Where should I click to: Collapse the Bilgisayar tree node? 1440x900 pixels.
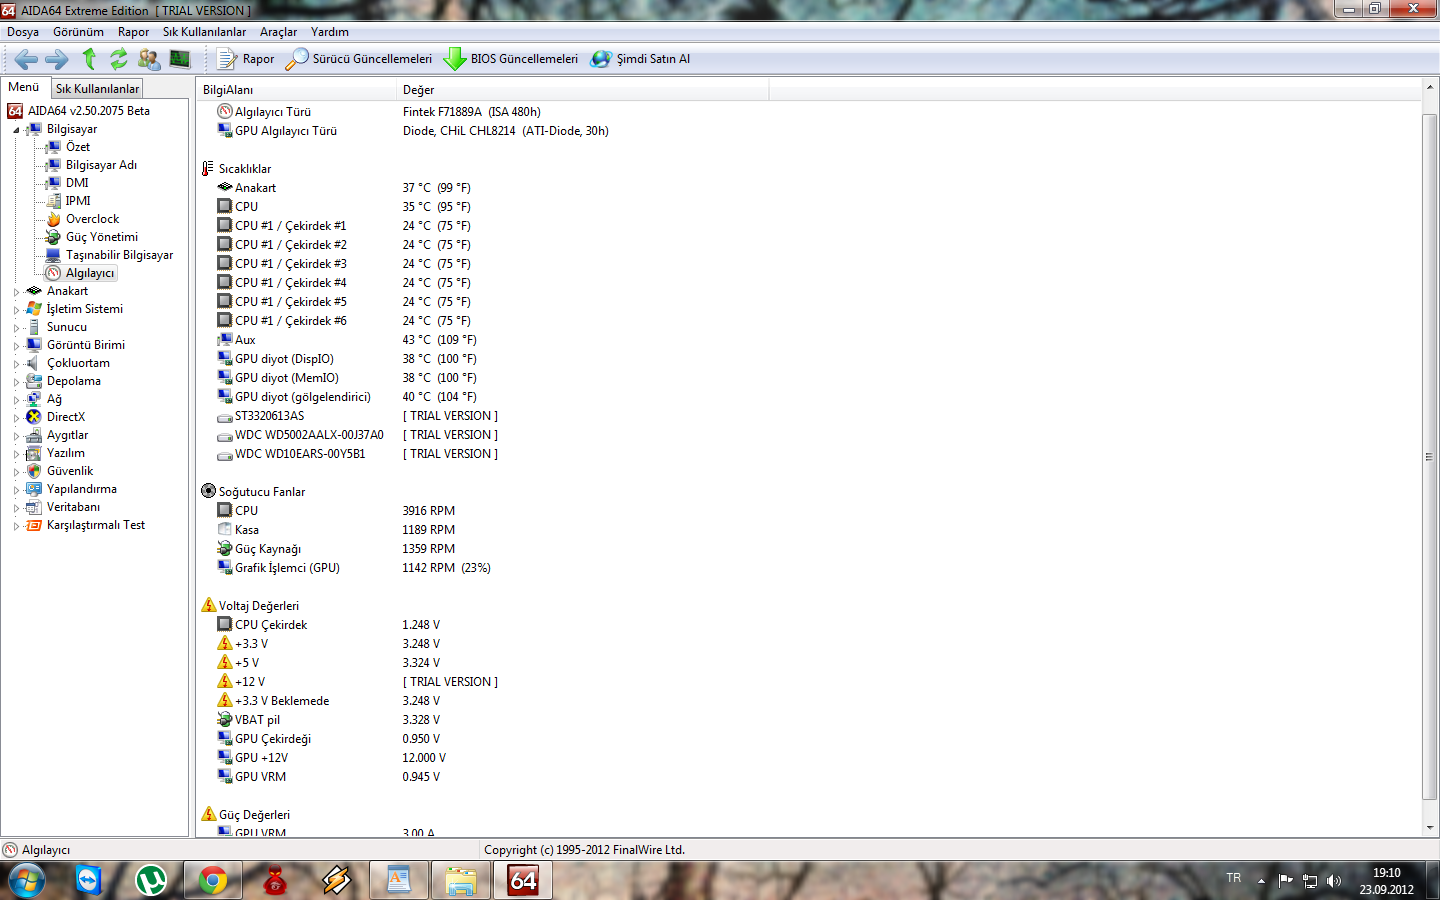[x=16, y=130]
